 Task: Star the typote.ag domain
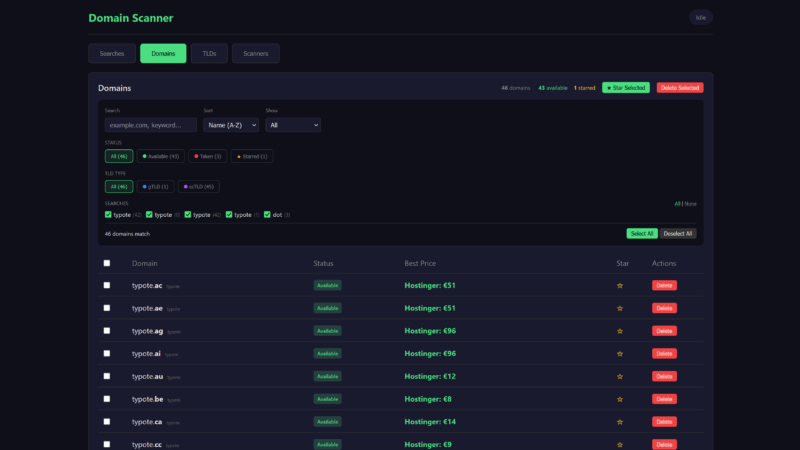click(x=620, y=331)
